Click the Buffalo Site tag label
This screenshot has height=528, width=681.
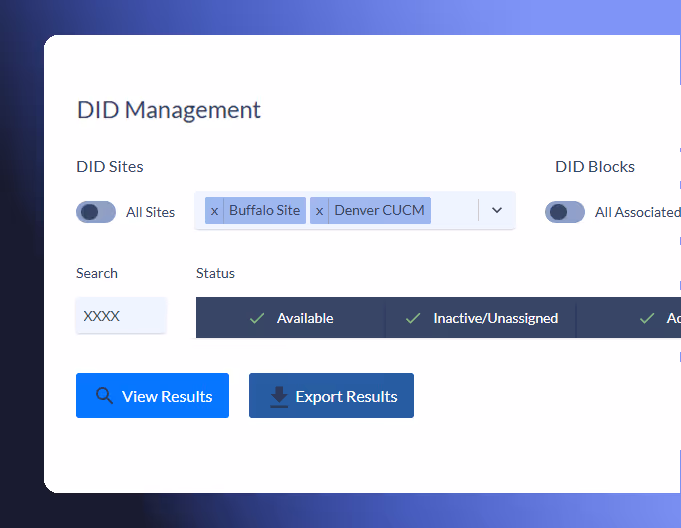tap(264, 211)
